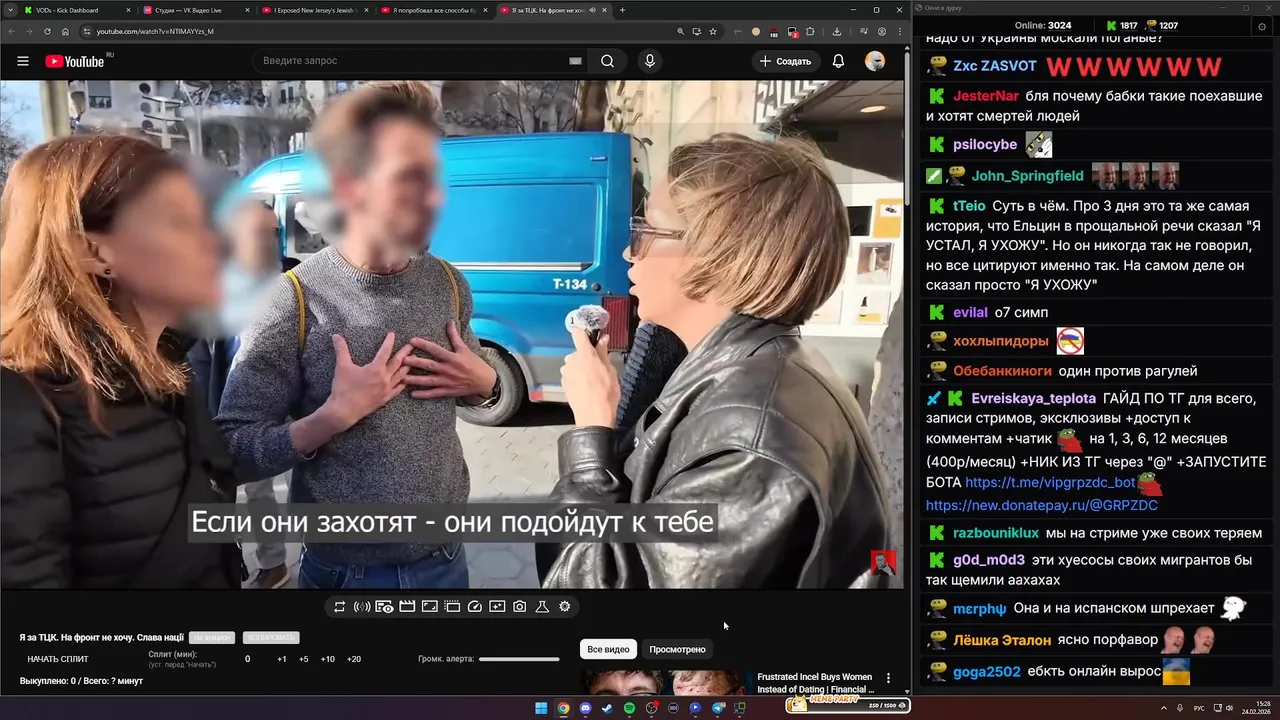Click the speedometer playback speed icon
Screen dimensions: 1280x720
[x=475, y=606]
